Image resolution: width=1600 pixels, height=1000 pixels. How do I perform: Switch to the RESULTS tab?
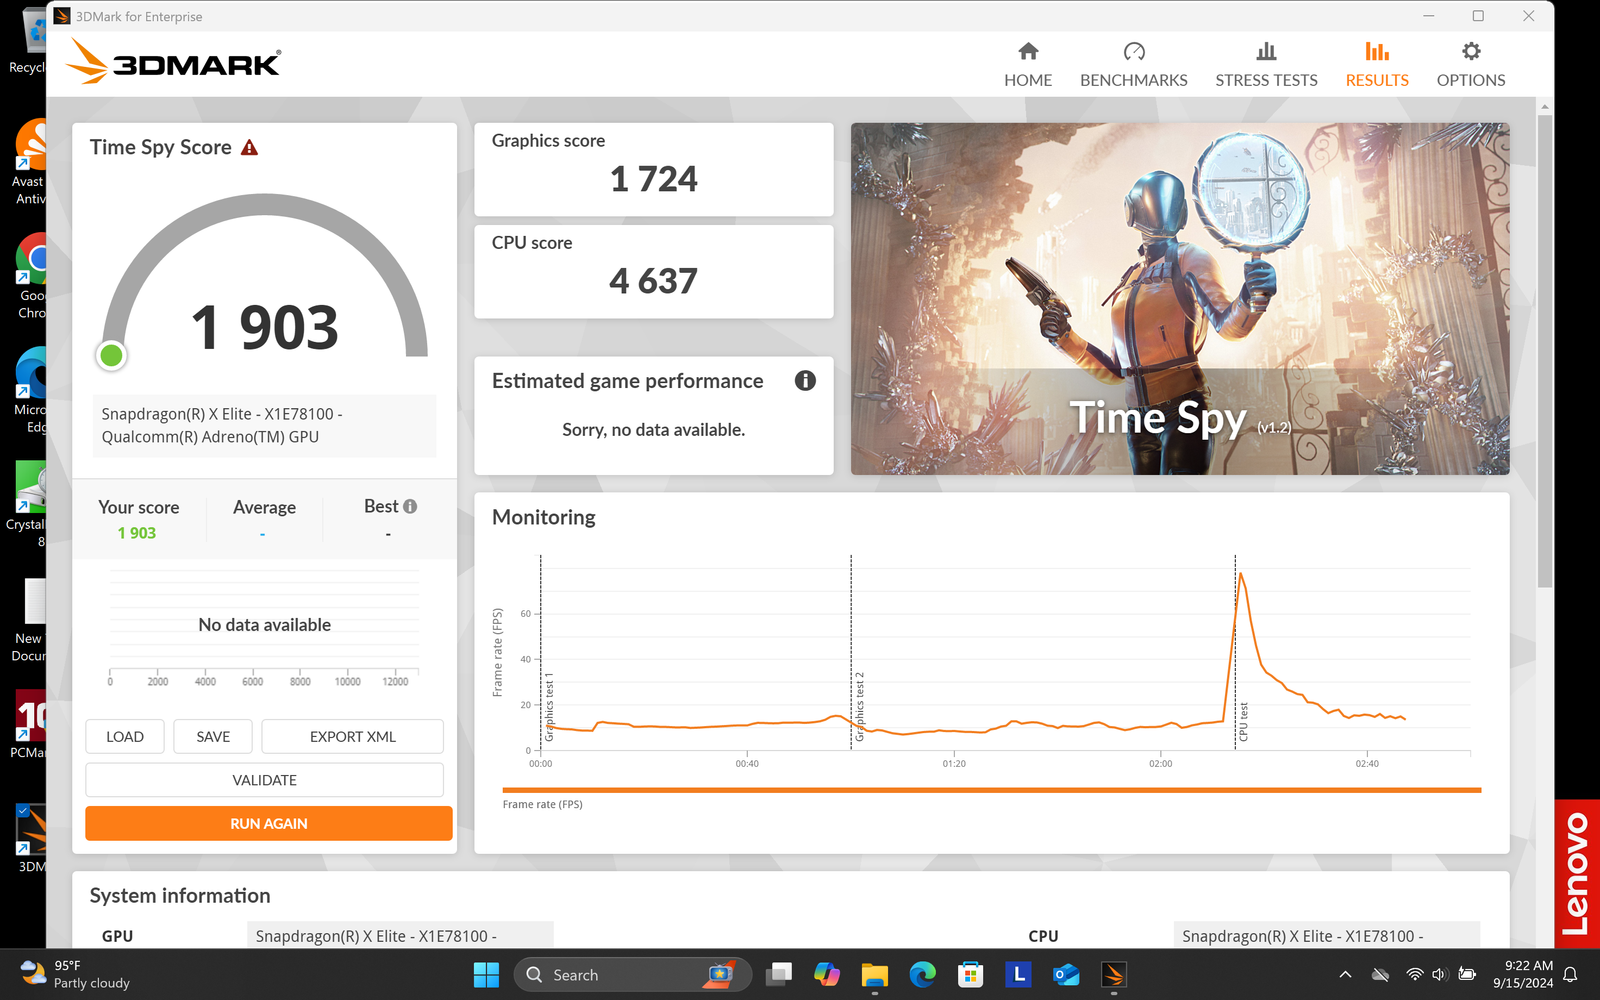[1376, 64]
